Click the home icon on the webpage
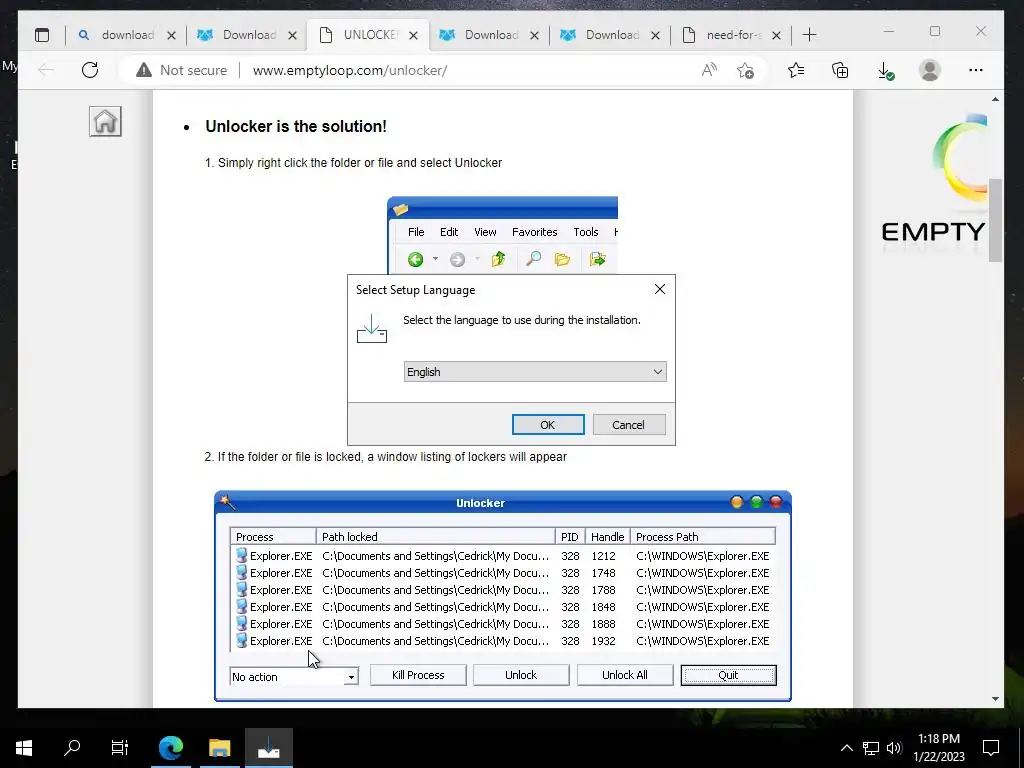The width and height of the screenshot is (1024, 768). click(105, 121)
